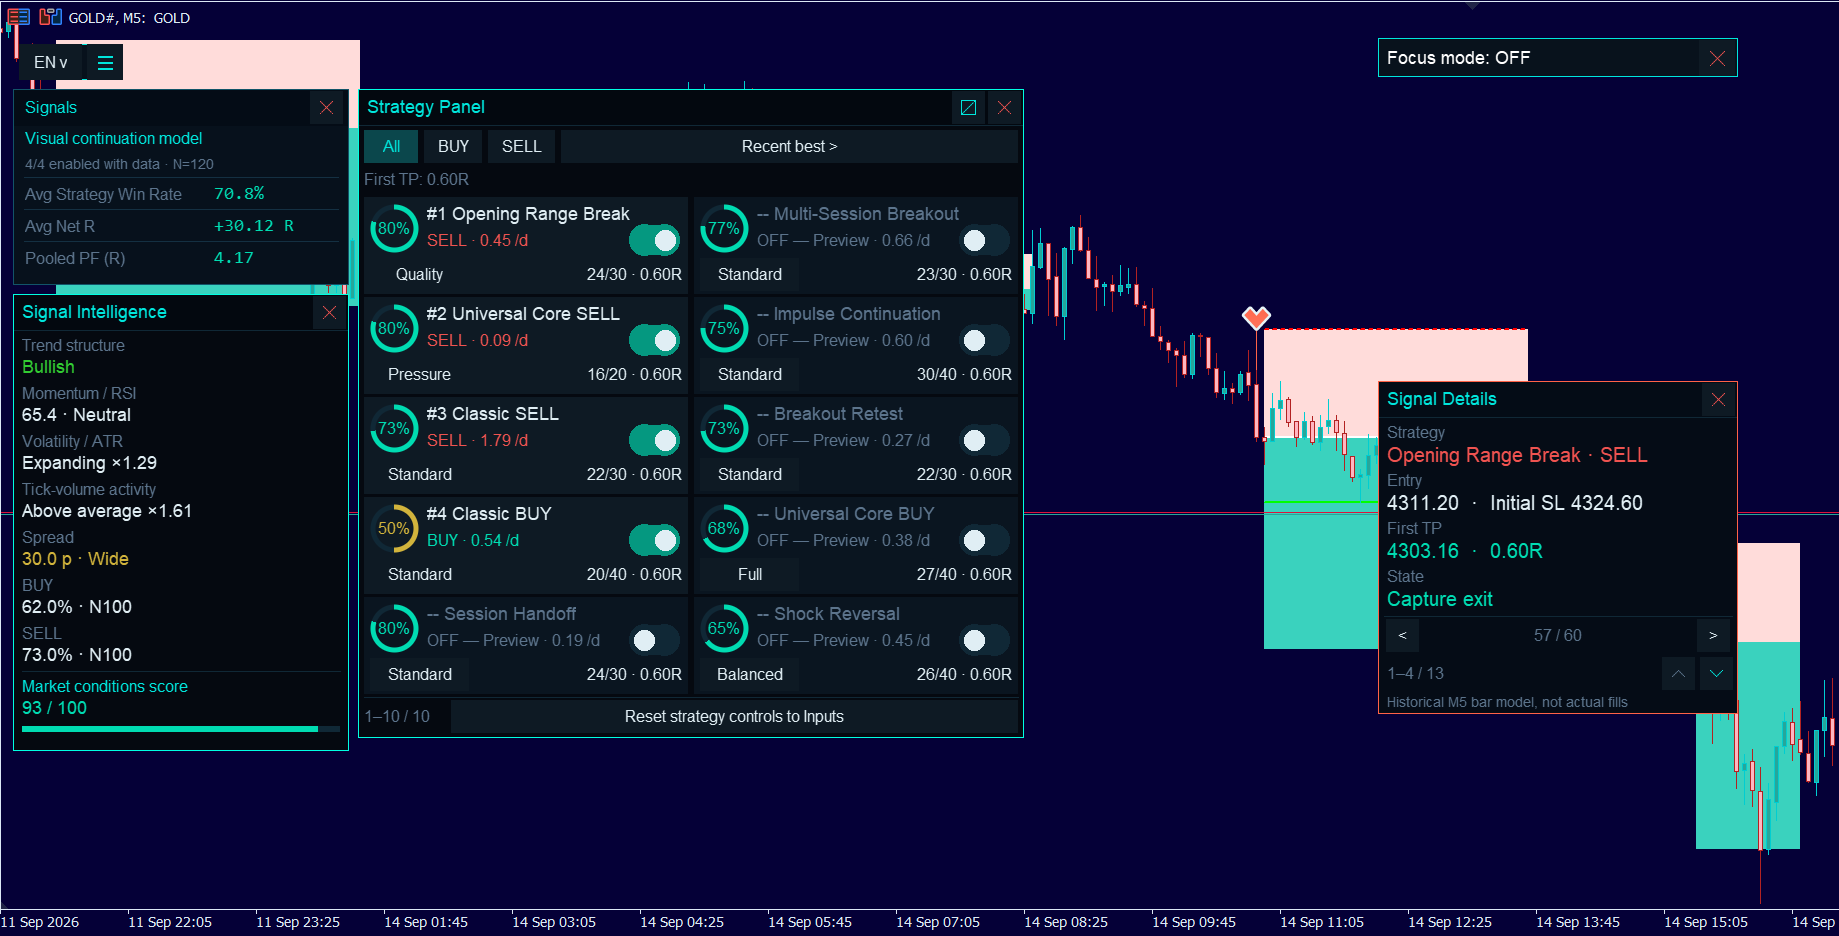The image size is (1839, 936).
Task: Close the Strategy Panel
Action: 1004,107
